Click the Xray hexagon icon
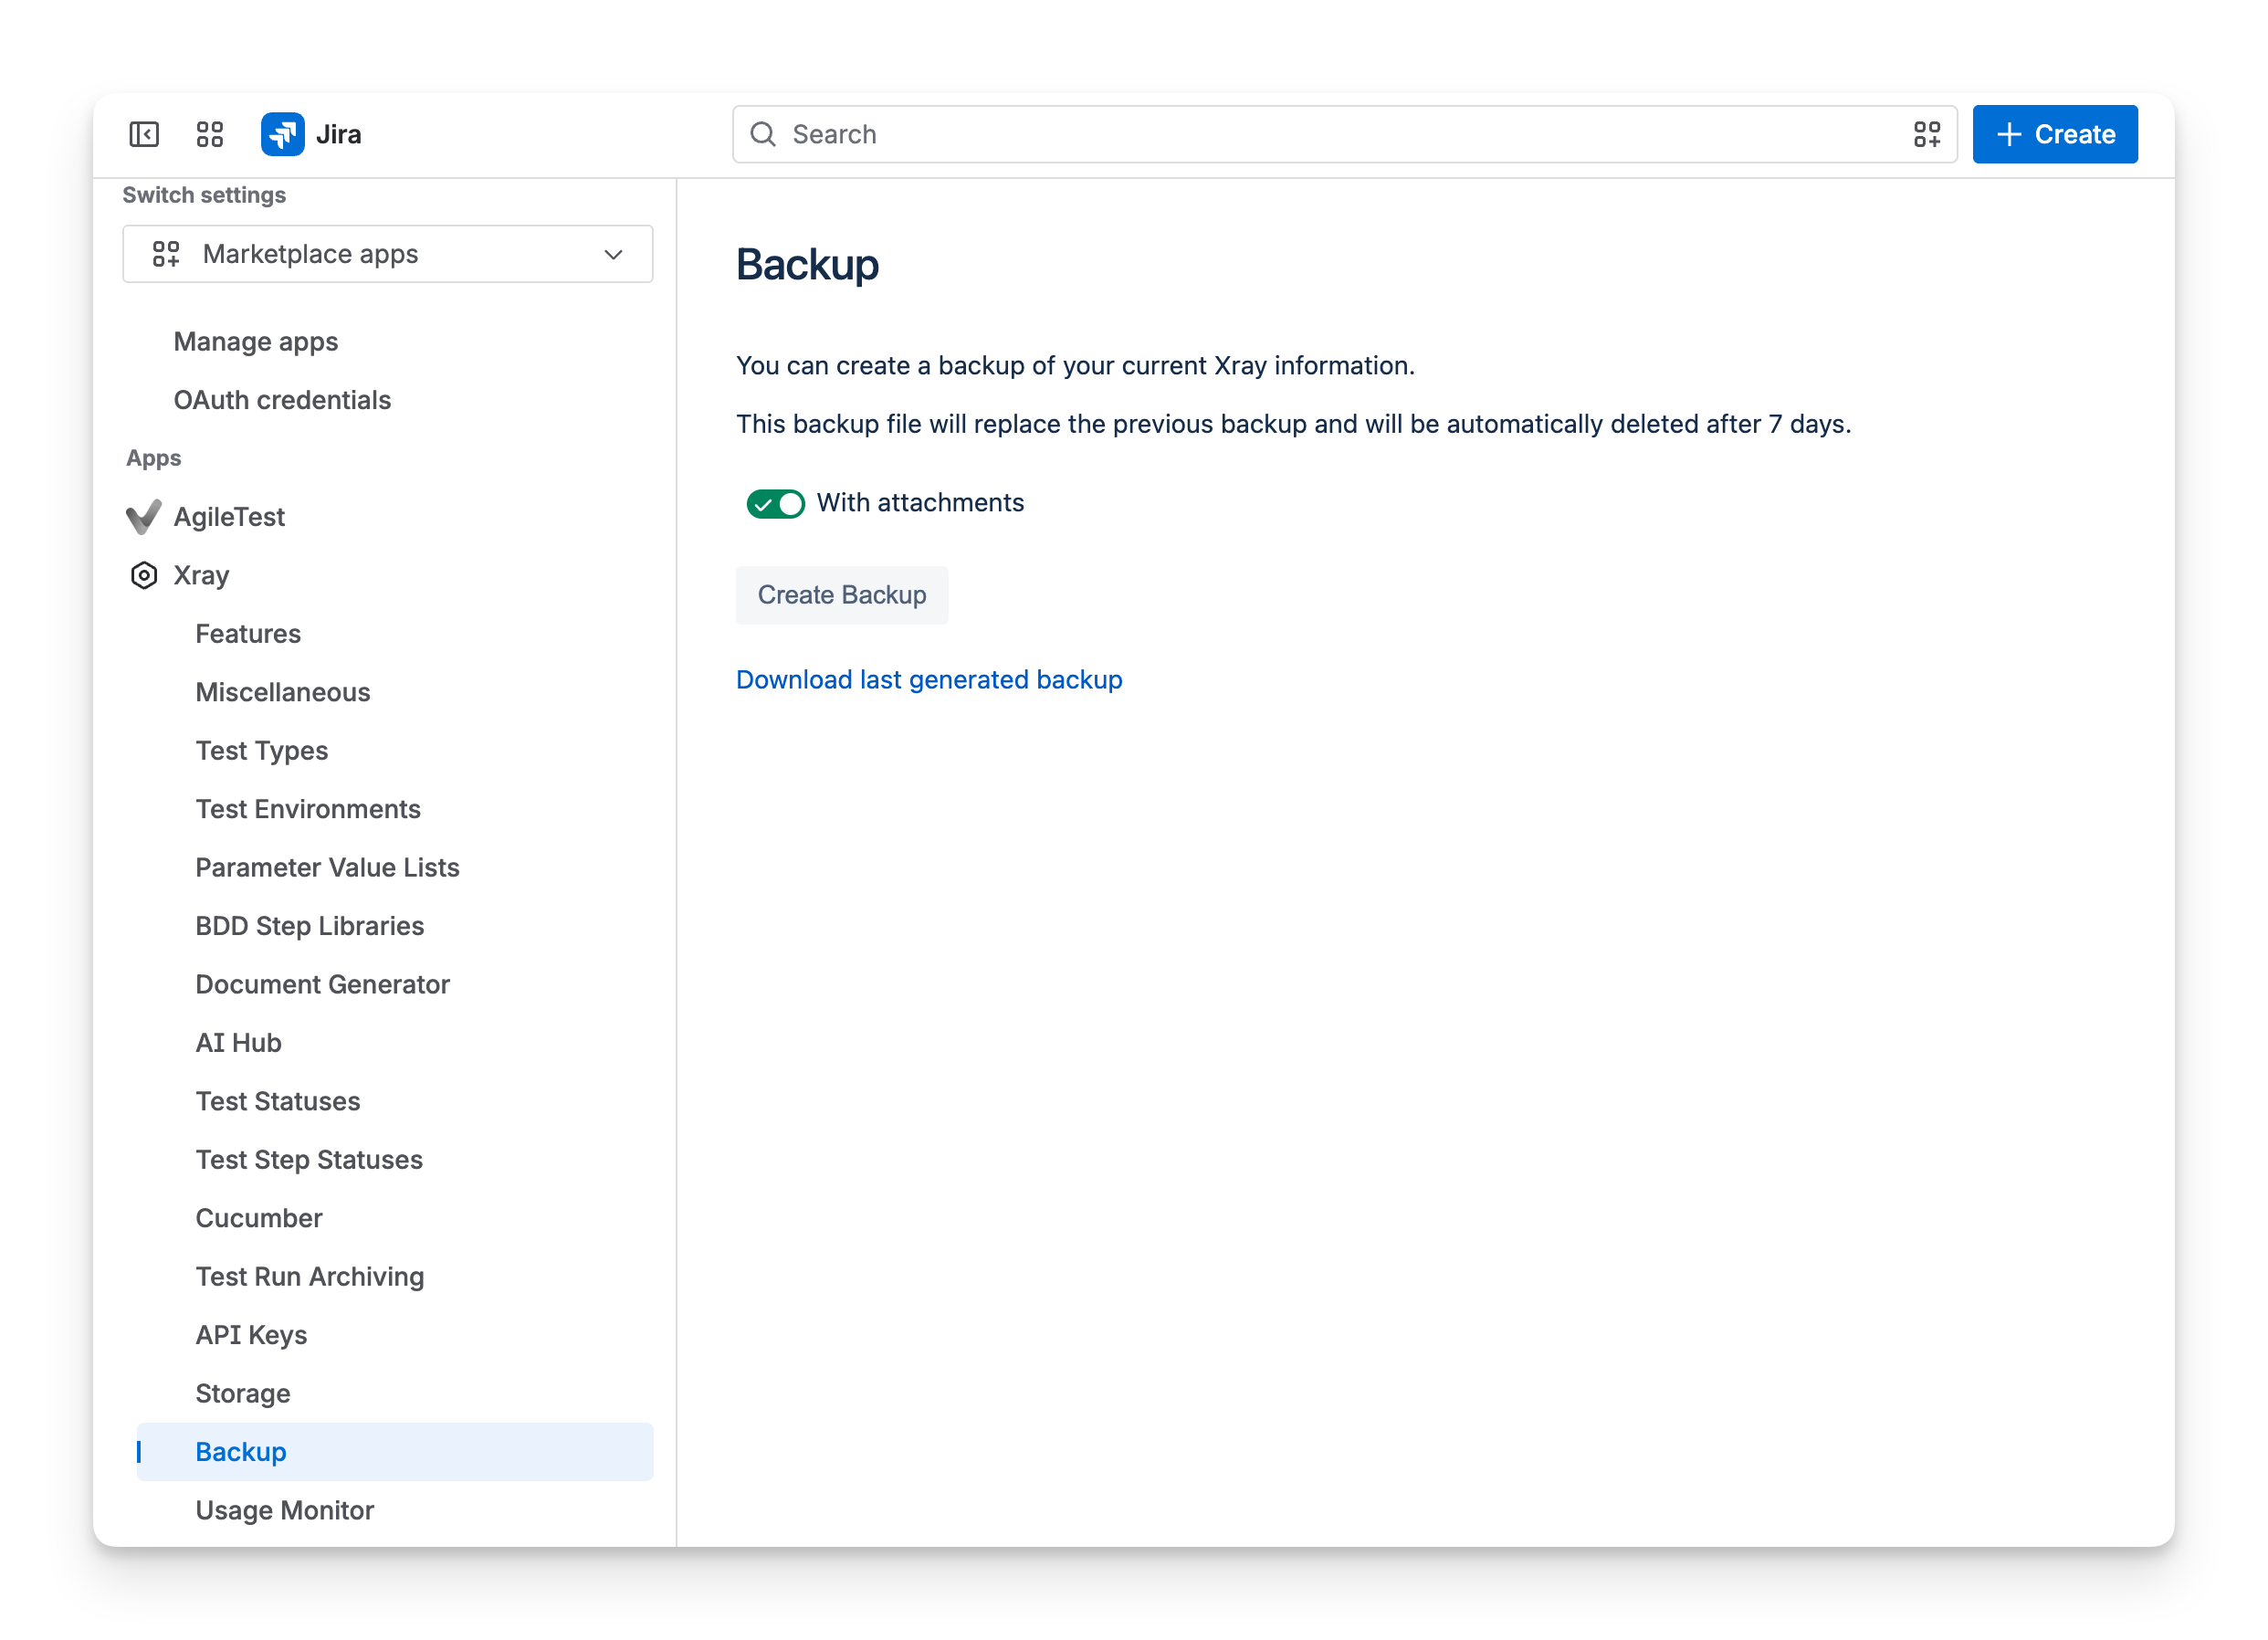This screenshot has height=1640, width=2268. 144,575
